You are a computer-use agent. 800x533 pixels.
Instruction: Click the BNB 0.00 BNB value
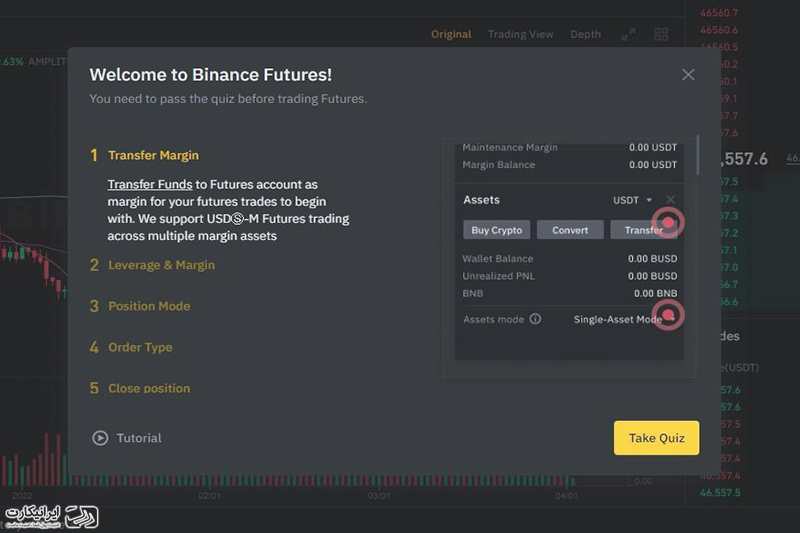click(x=656, y=293)
